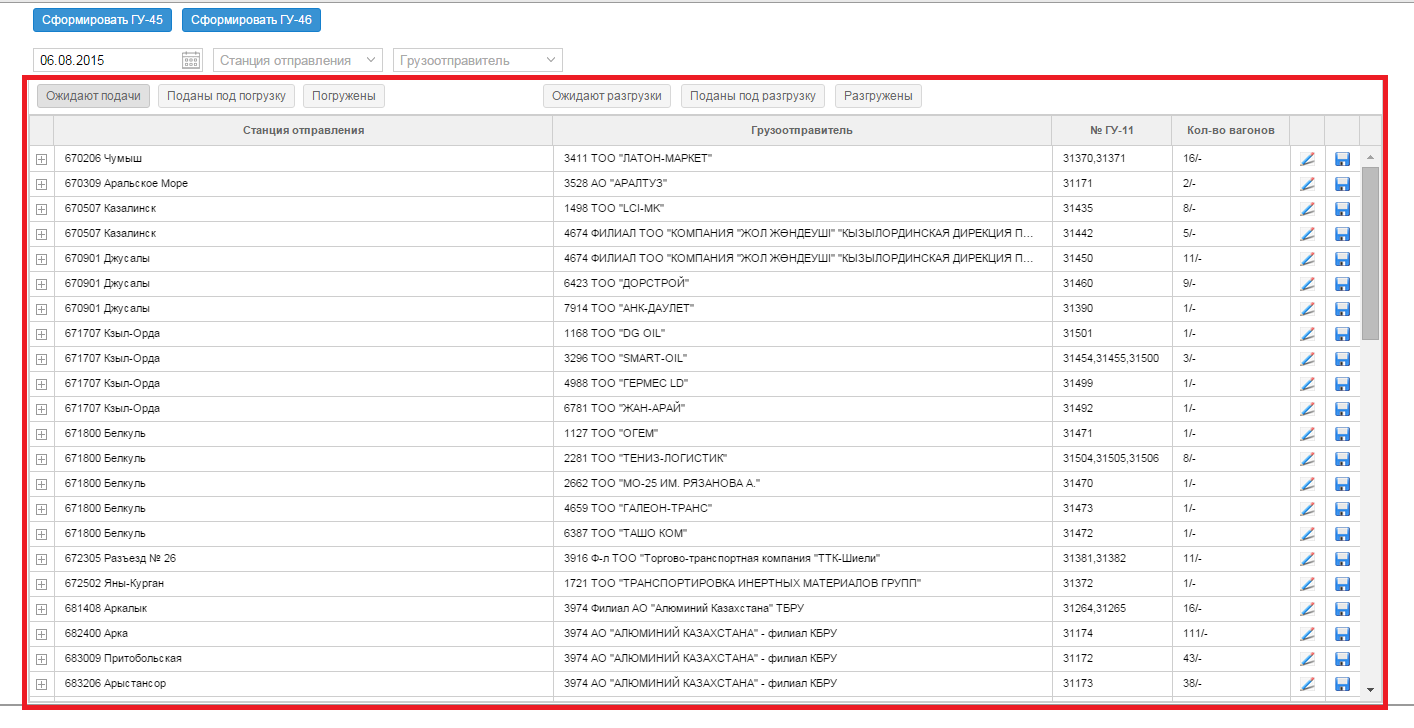
Task: Click edit pencil icon for Чумыш row
Action: (x=1307, y=158)
